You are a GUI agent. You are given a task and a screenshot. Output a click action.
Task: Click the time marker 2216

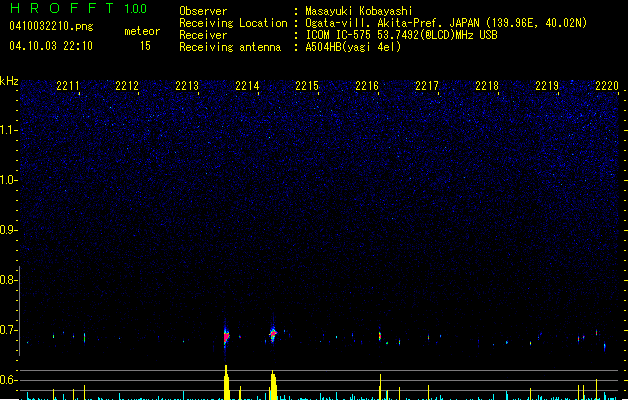click(x=367, y=86)
